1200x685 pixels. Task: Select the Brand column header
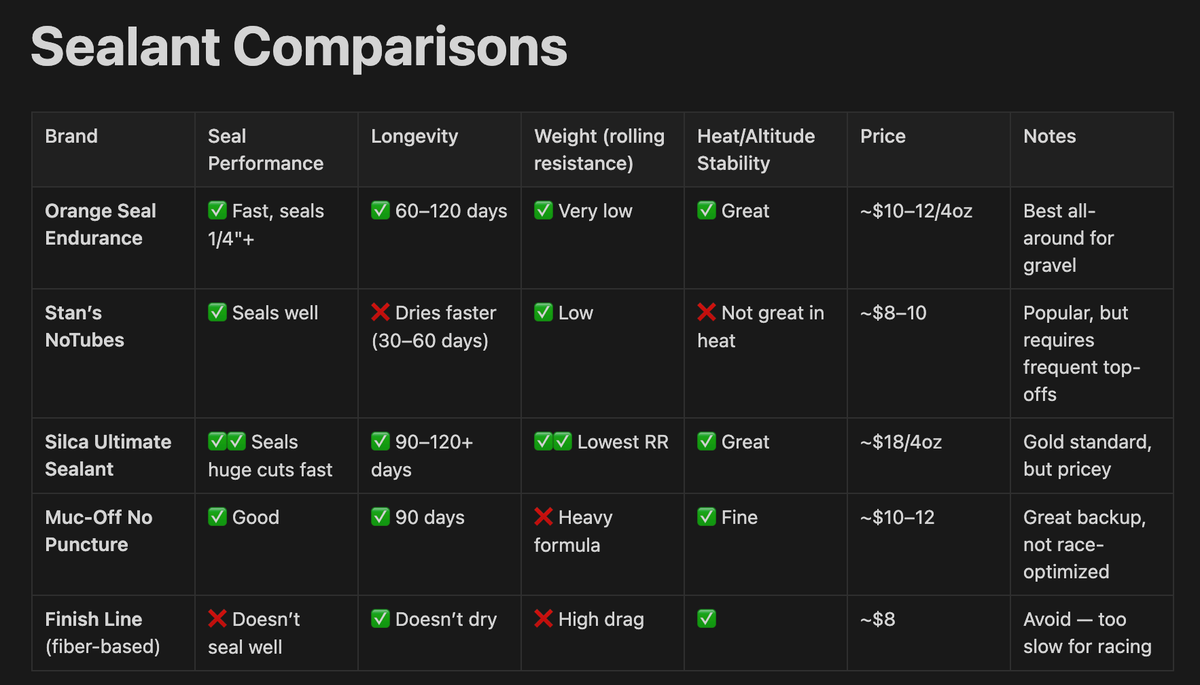(113, 149)
